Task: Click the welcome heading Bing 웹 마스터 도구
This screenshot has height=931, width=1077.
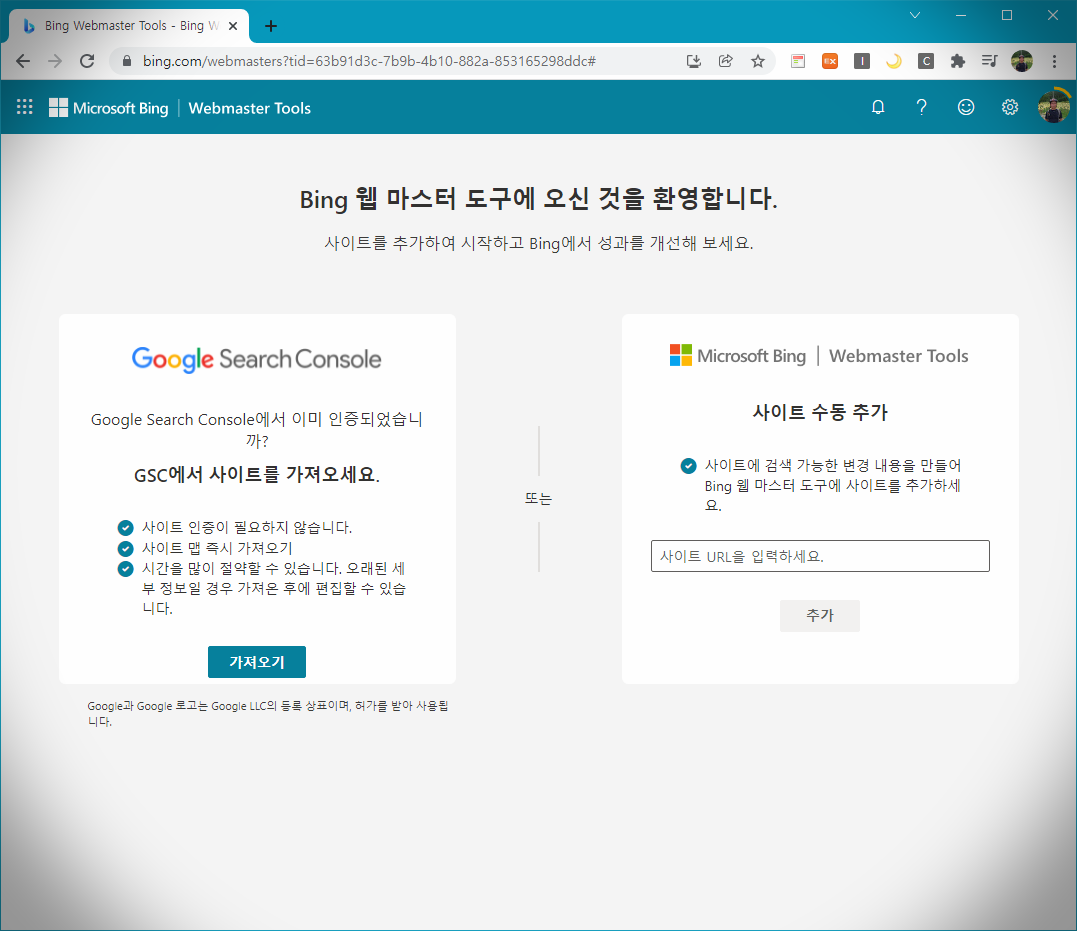Action: click(538, 199)
